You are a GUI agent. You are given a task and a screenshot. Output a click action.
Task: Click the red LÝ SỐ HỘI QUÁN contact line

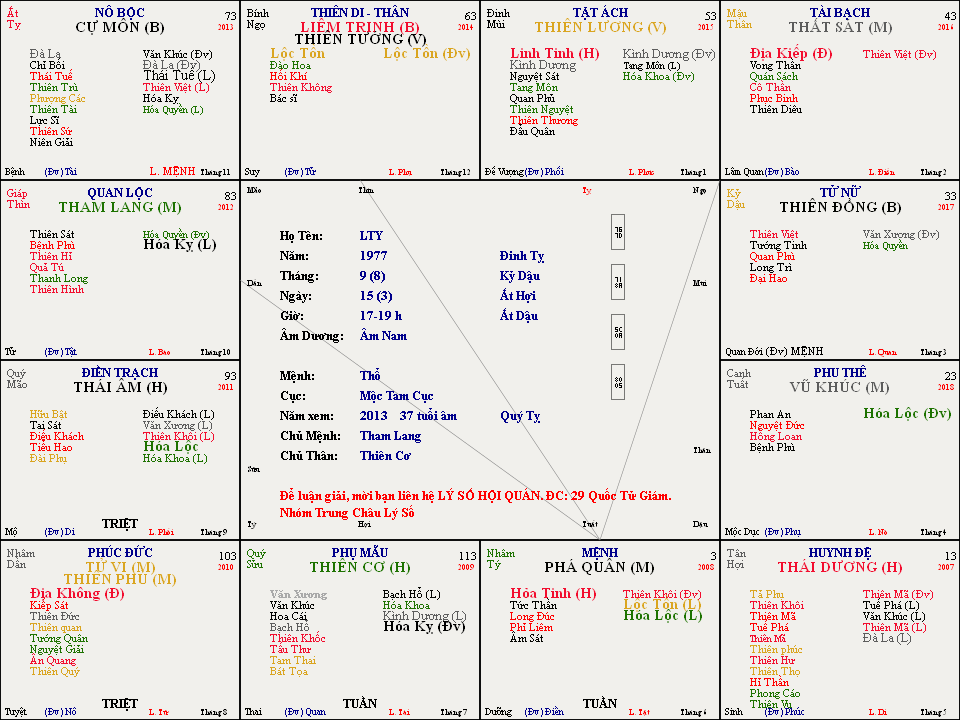[476, 496]
